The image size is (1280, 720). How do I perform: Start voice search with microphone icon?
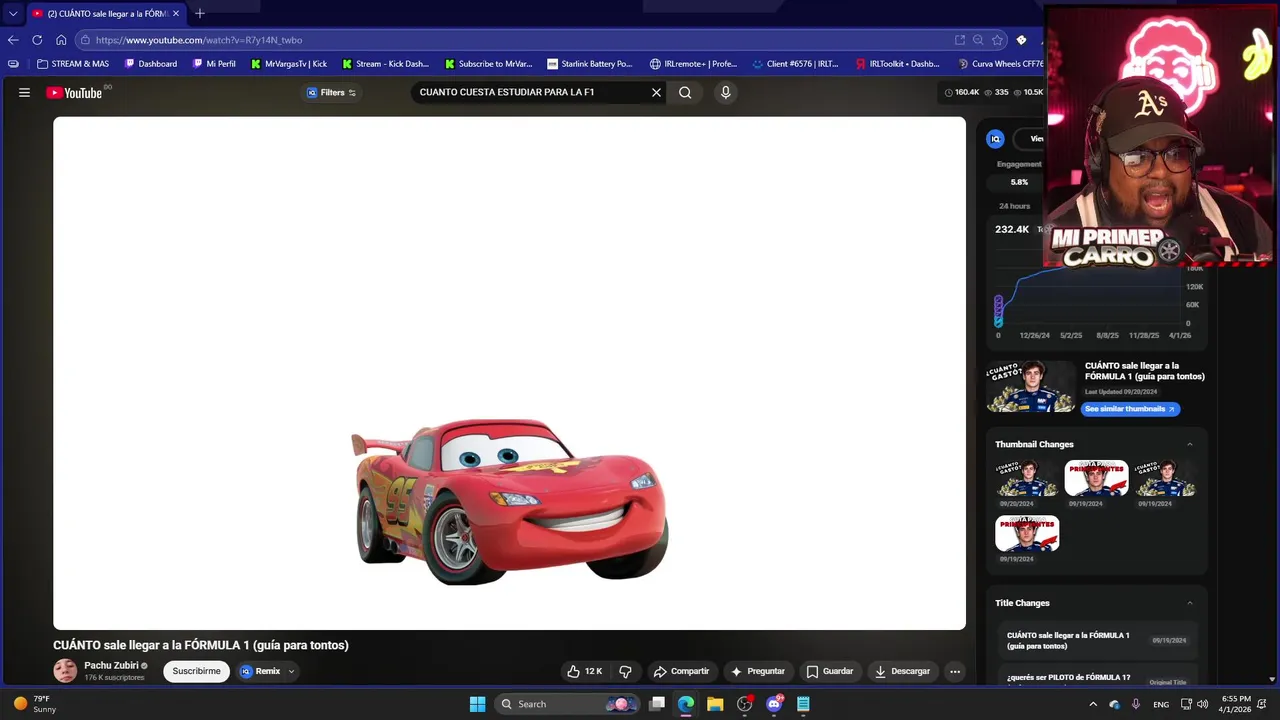[726, 92]
